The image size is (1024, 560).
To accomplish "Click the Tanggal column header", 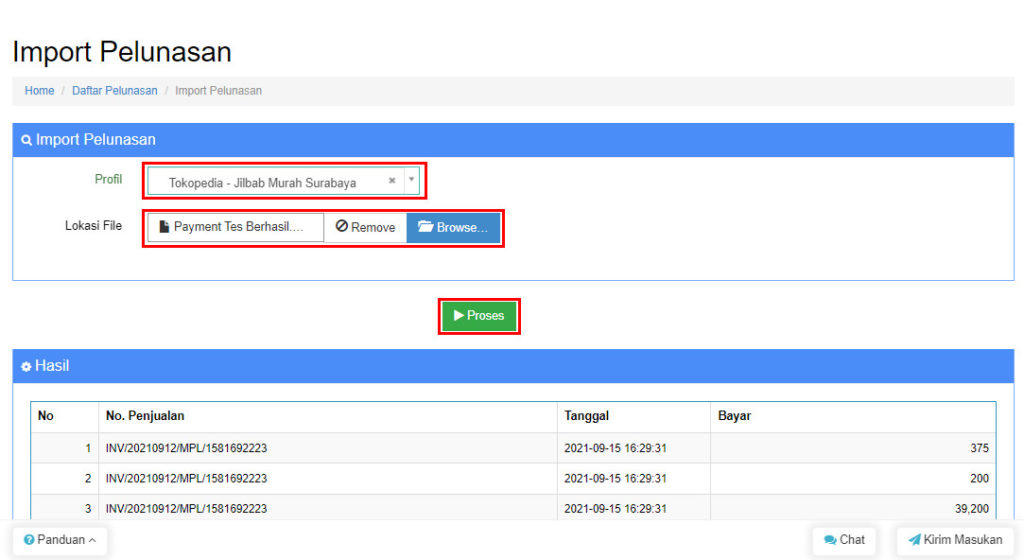I will coord(586,416).
